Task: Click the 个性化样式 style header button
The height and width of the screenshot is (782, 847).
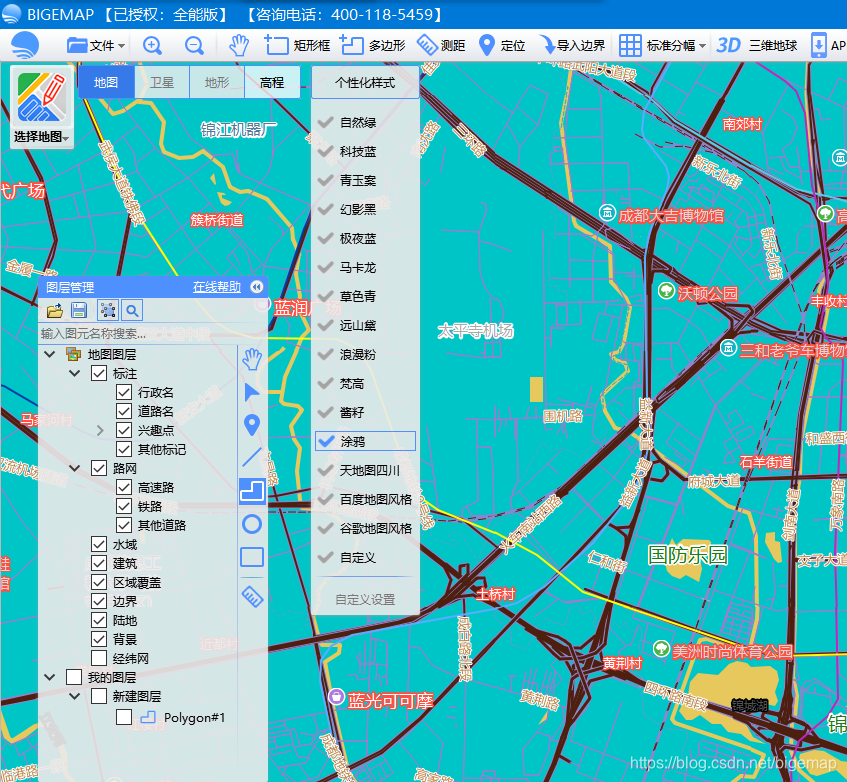Action: click(365, 83)
